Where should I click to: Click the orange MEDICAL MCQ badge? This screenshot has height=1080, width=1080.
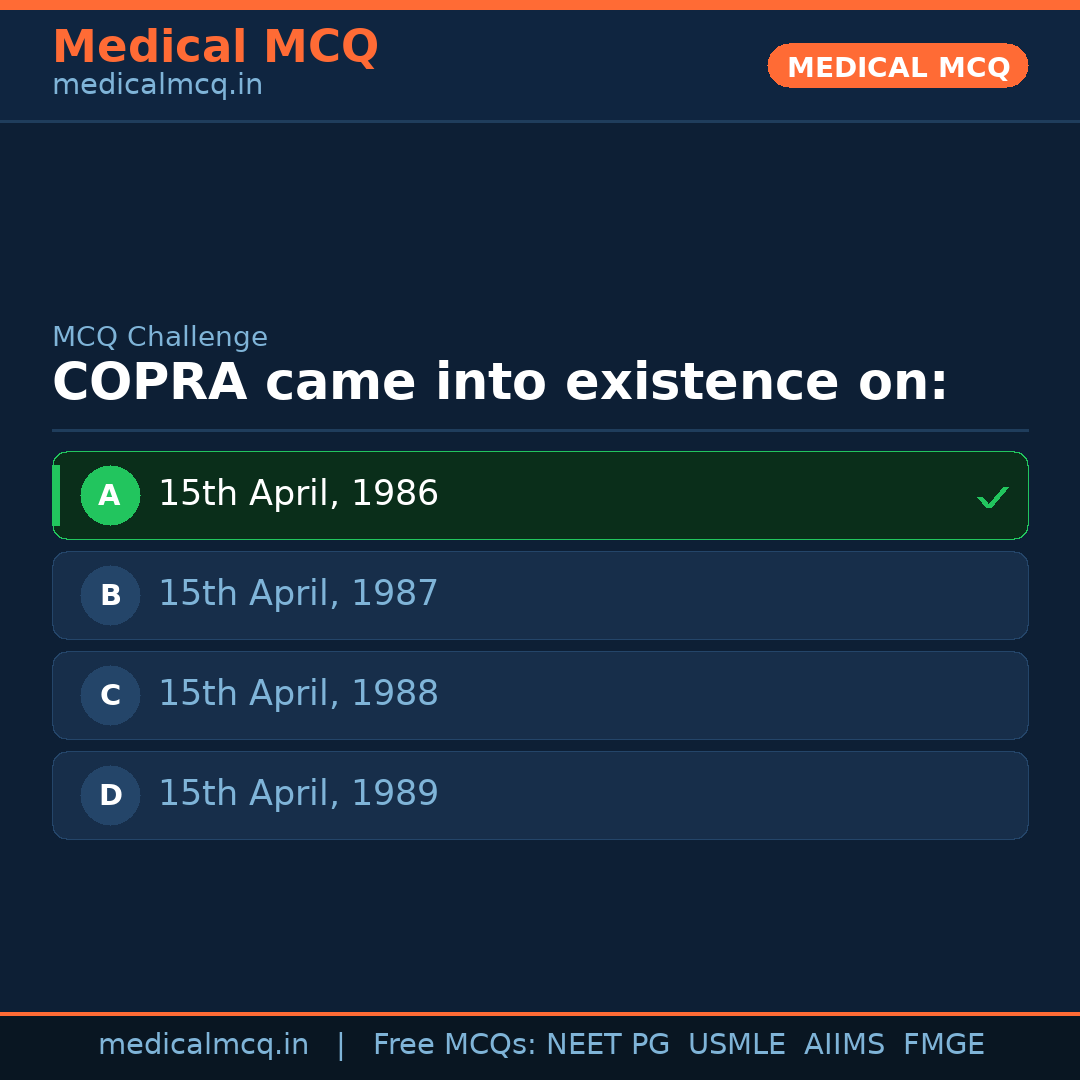pyautogui.click(x=897, y=66)
